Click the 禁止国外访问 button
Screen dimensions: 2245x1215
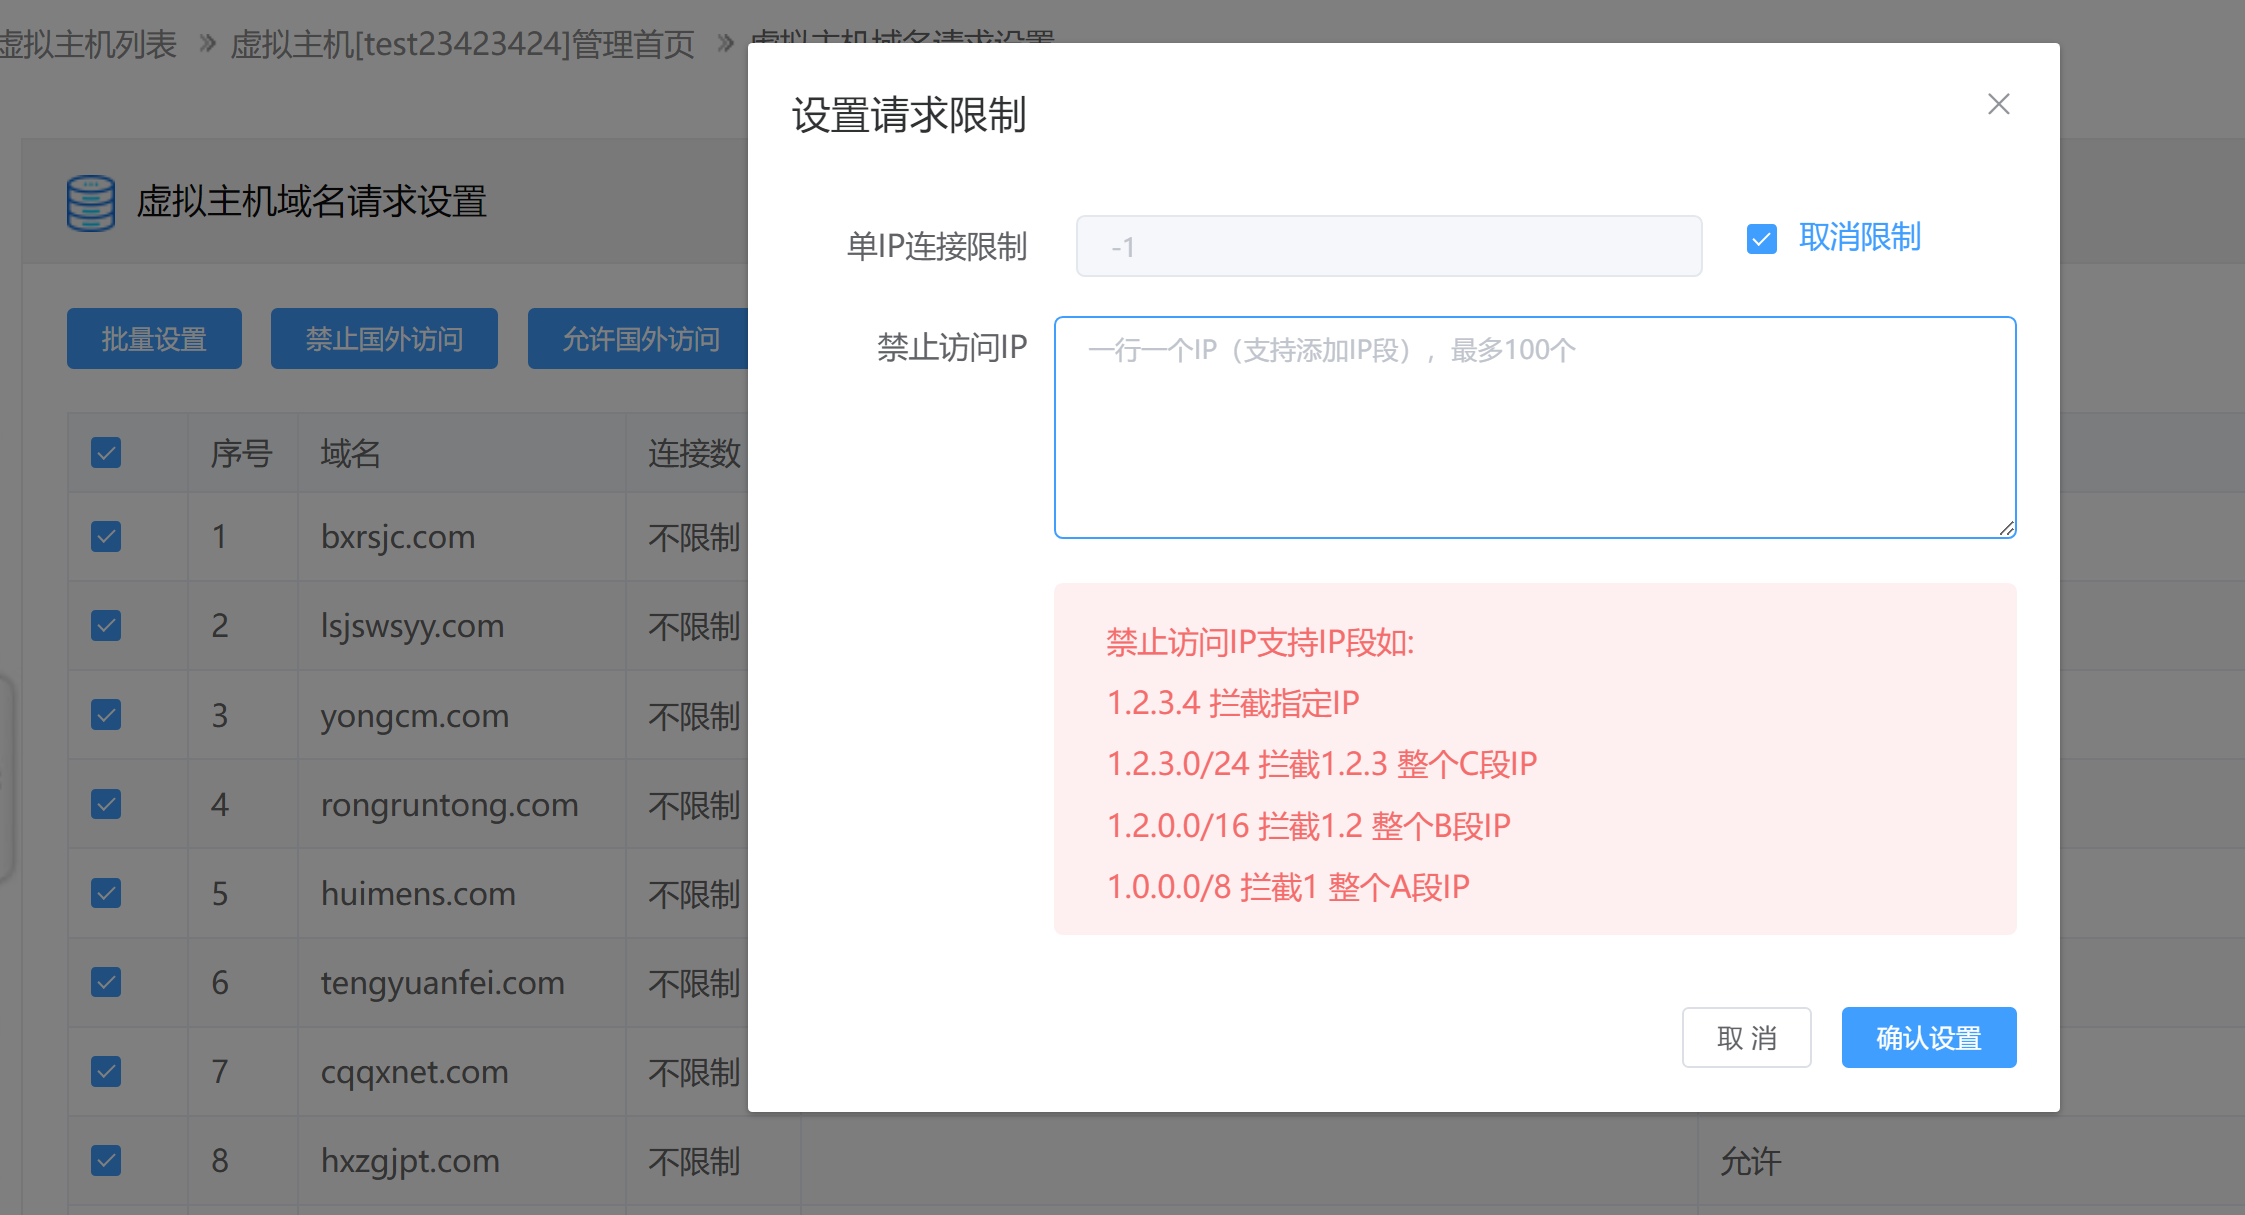[384, 339]
